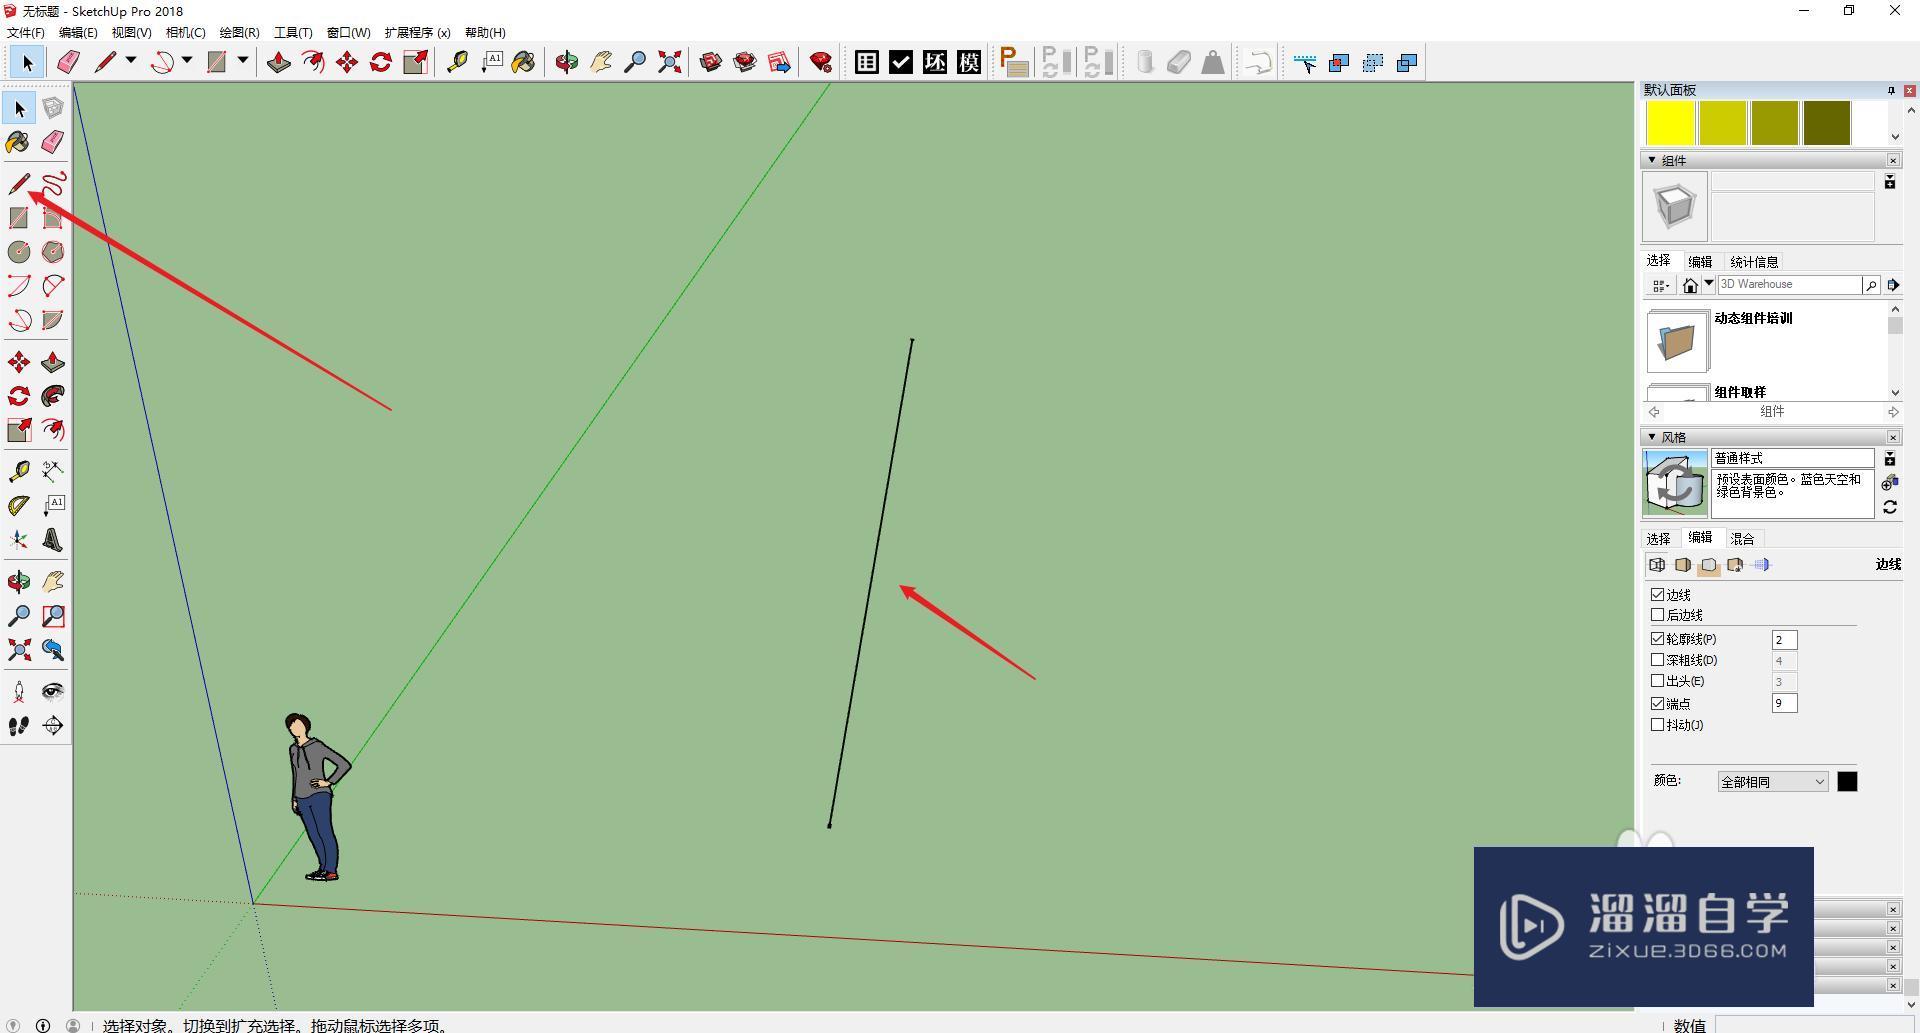Select the Section Plane tool
The width and height of the screenshot is (1920, 1033).
[53, 726]
